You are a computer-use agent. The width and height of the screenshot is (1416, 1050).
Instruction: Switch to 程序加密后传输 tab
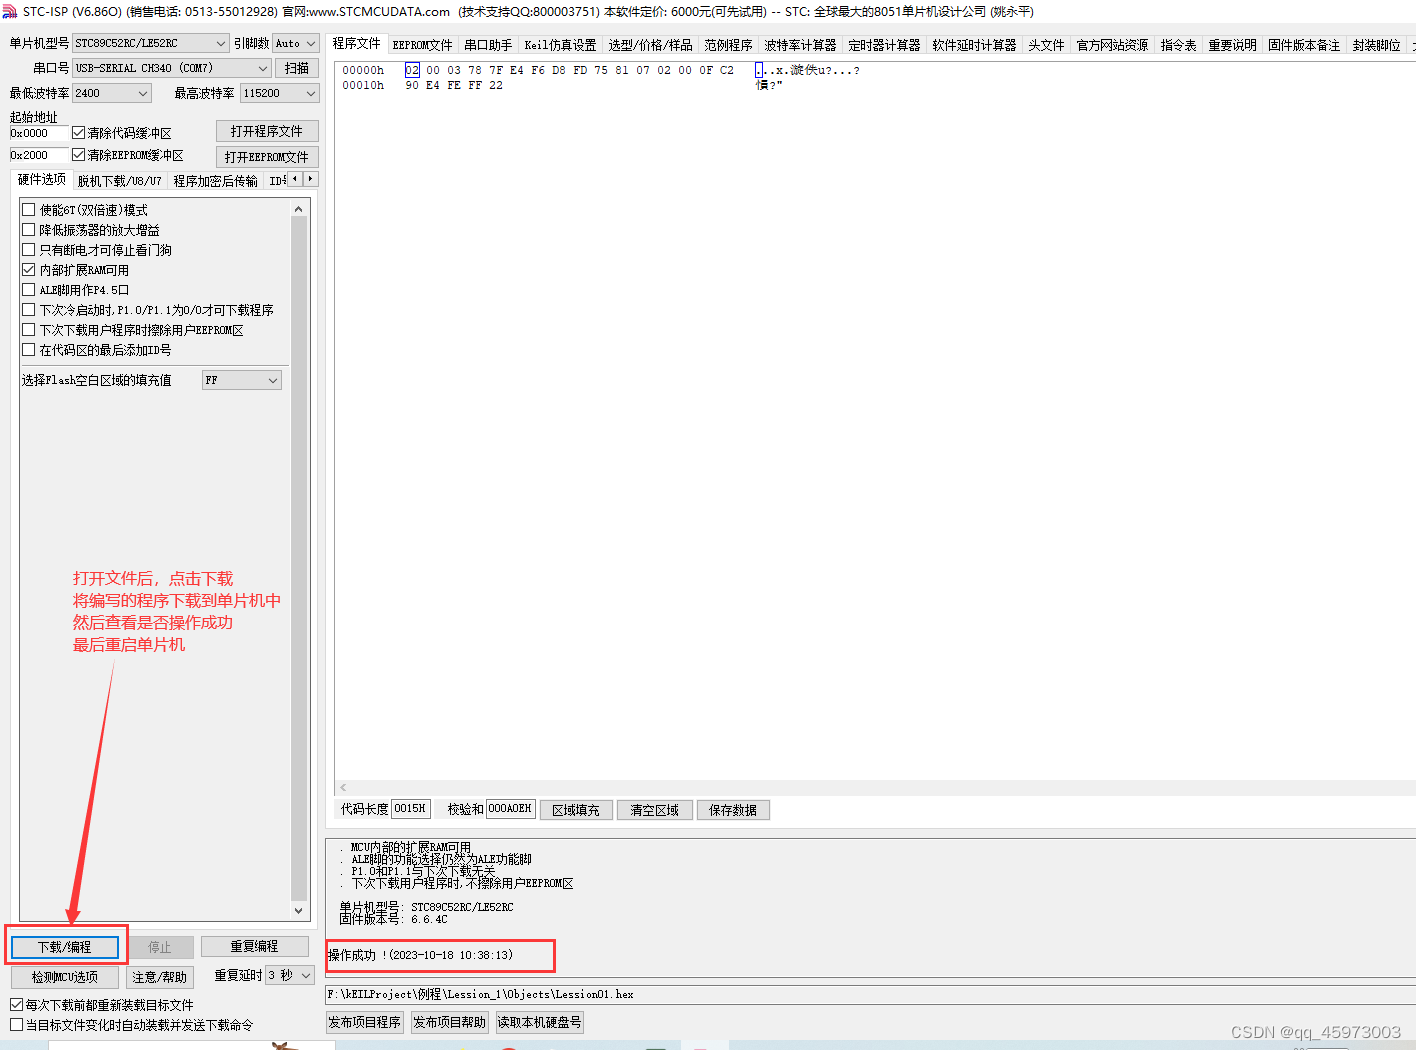point(215,181)
